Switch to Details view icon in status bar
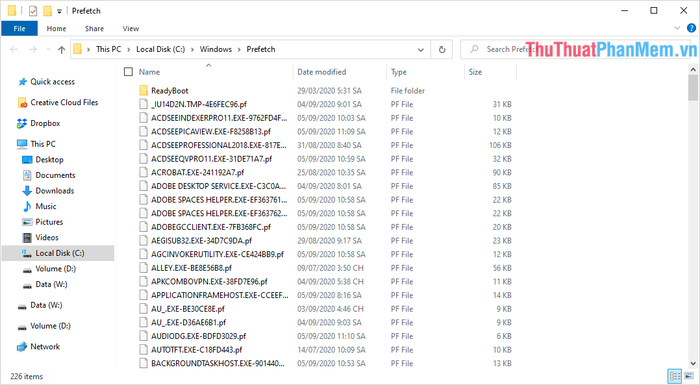This screenshot has height=385, width=700. pyautogui.click(x=675, y=376)
